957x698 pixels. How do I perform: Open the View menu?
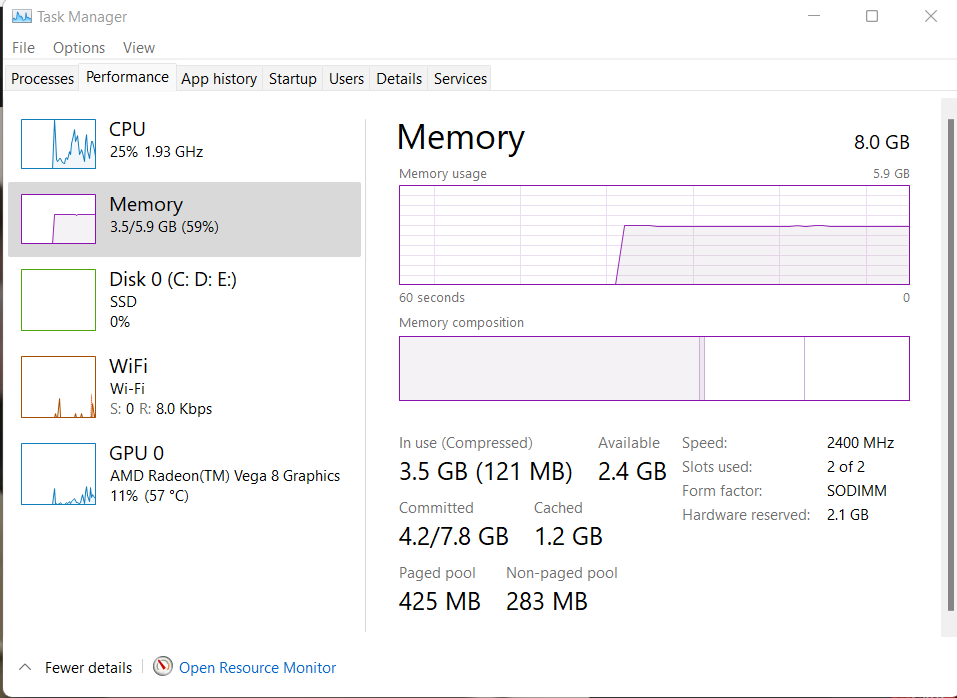click(138, 47)
